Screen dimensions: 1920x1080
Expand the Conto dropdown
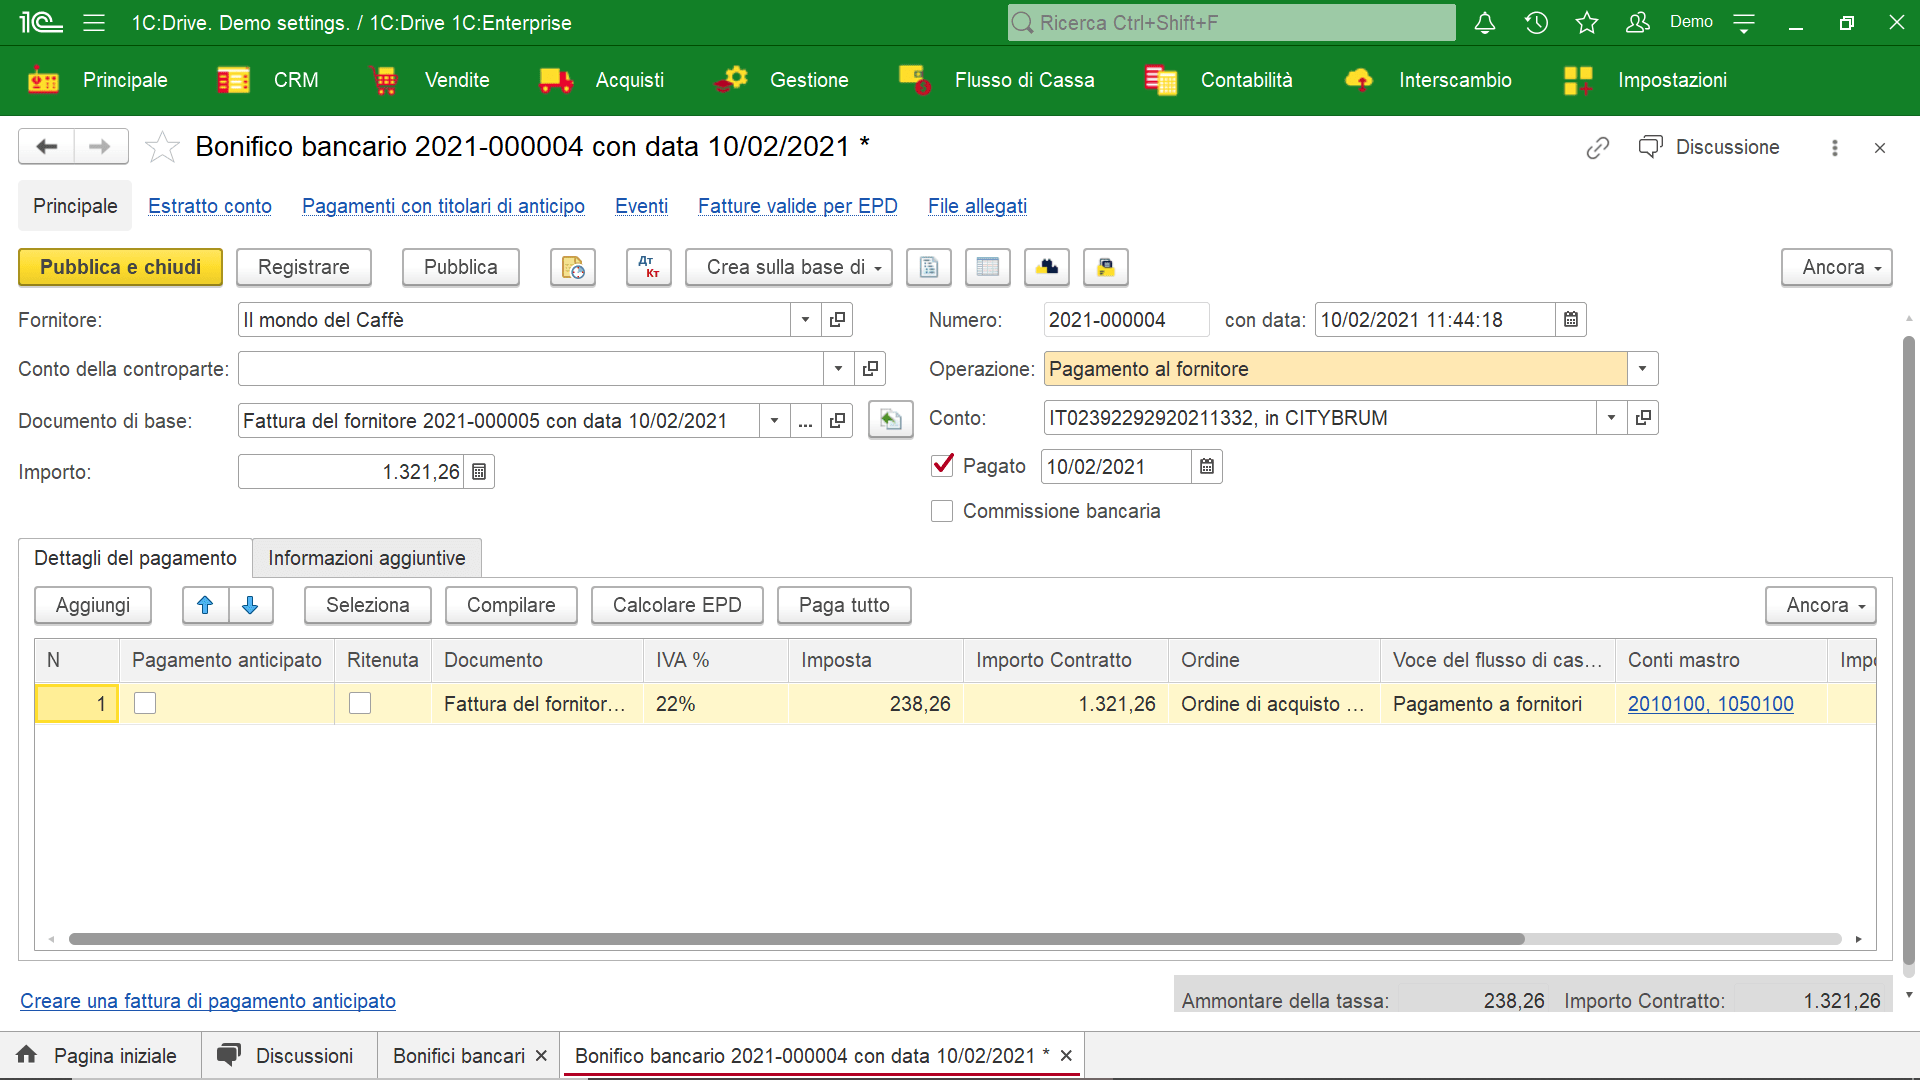[x=1611, y=418]
